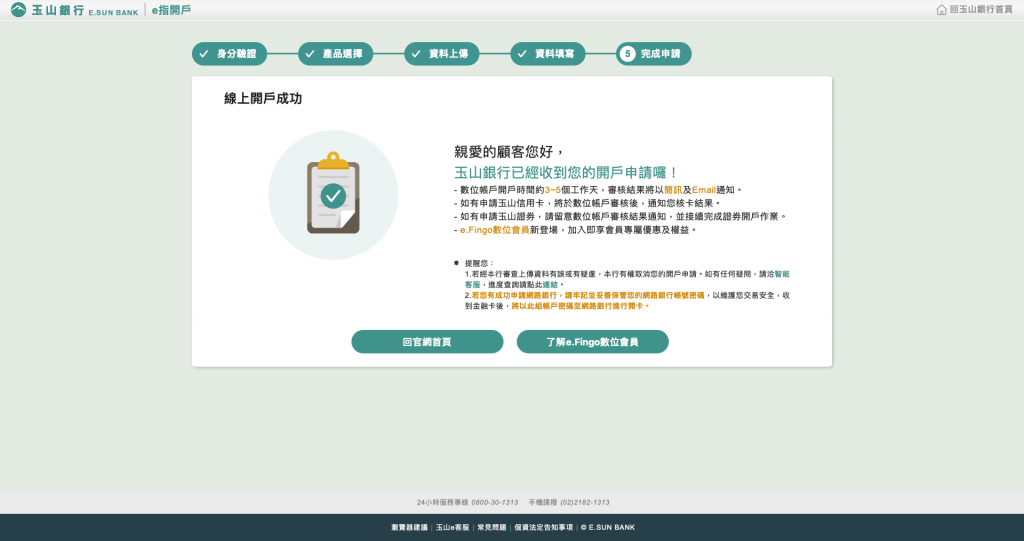Open 個資法定告知事項 footer link
Viewport: 1024px width, 541px height.
pos(543,527)
